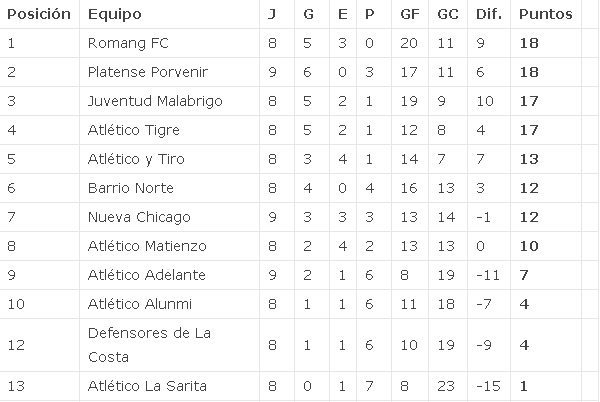Select the Romang FC team name
Image resolution: width=600 pixels, height=402 pixels.
[x=128, y=43]
